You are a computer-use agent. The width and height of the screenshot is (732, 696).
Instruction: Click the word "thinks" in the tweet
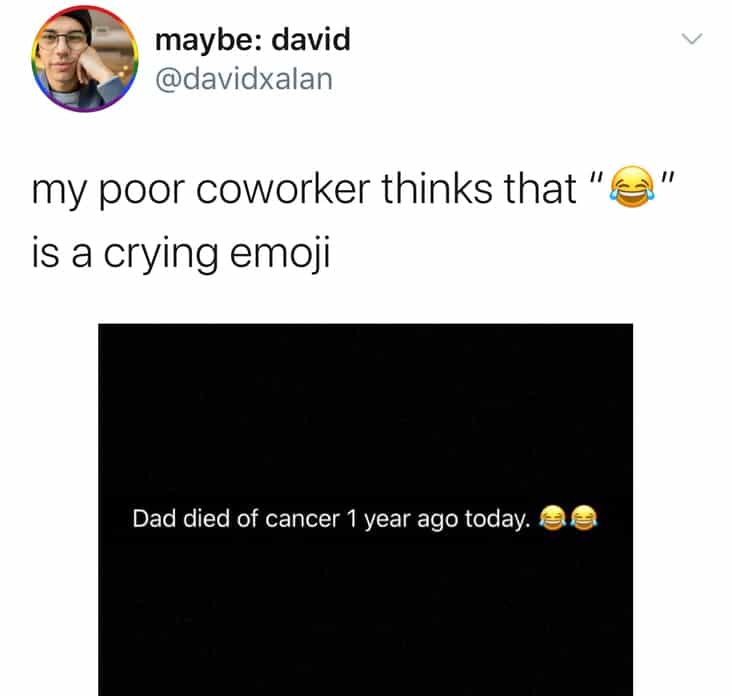click(x=437, y=188)
